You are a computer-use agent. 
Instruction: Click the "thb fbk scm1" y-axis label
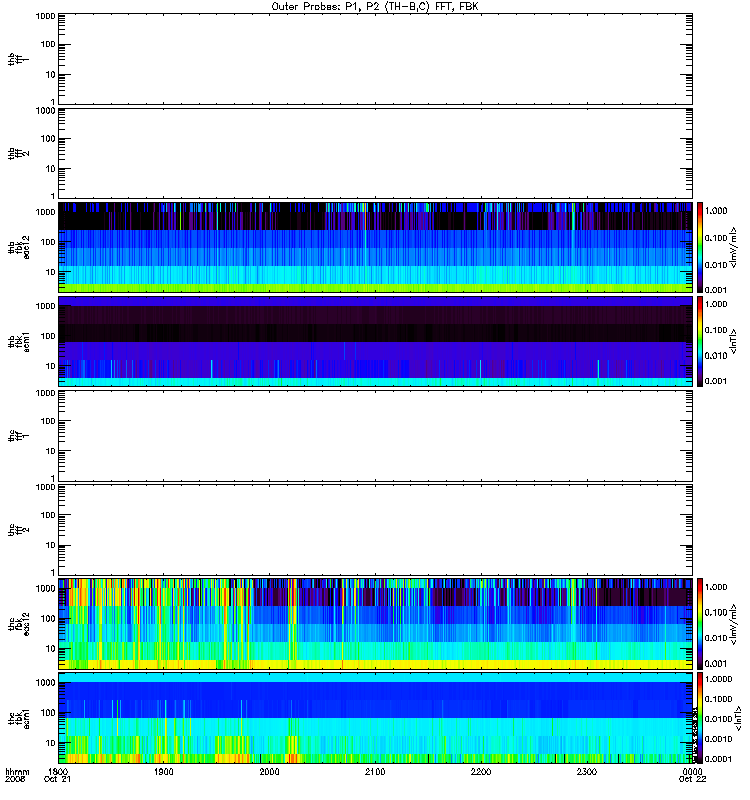tap(19, 341)
